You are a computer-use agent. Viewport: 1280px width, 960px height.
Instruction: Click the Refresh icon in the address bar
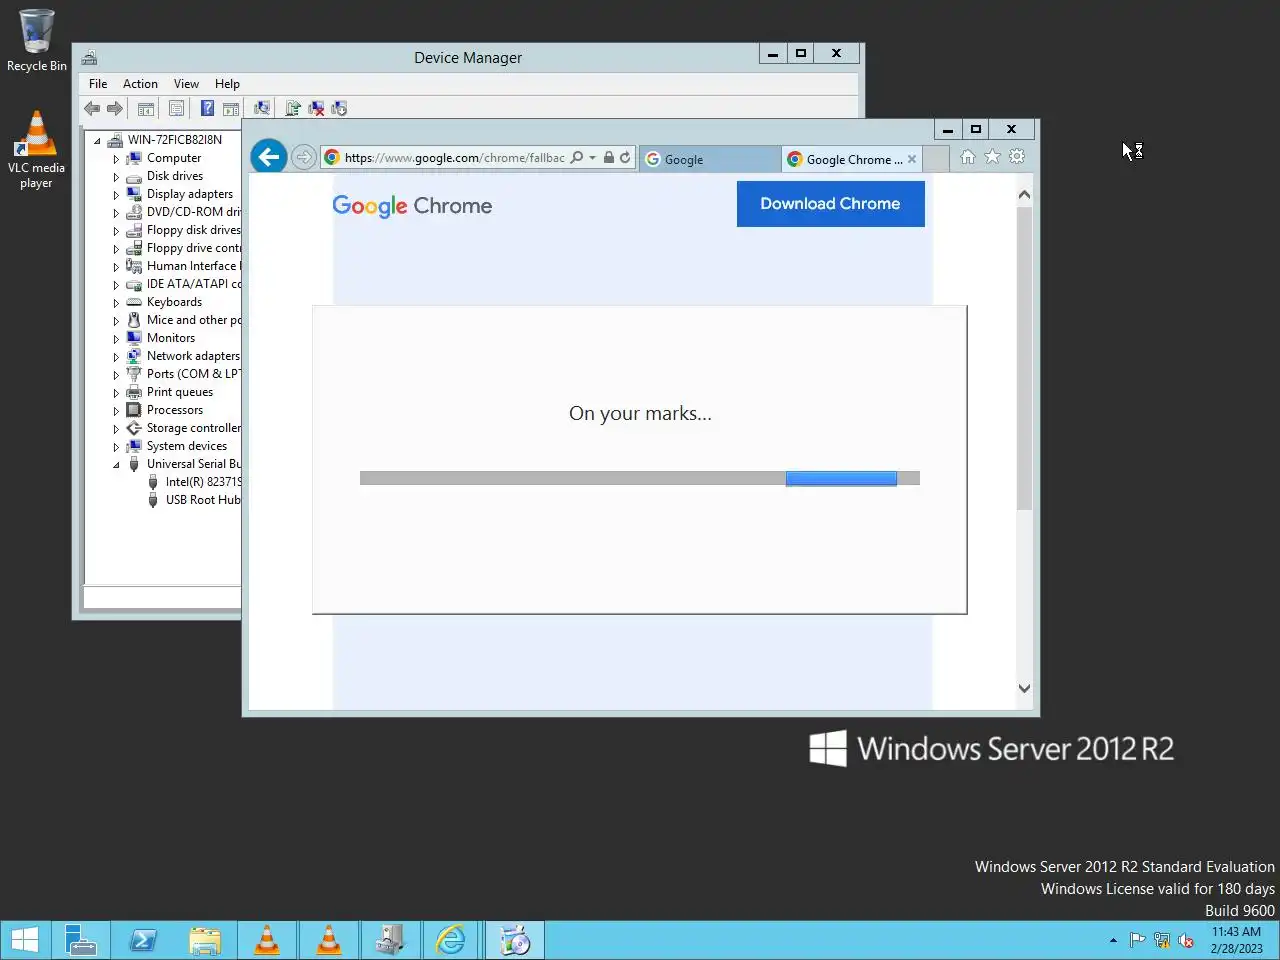tap(625, 158)
